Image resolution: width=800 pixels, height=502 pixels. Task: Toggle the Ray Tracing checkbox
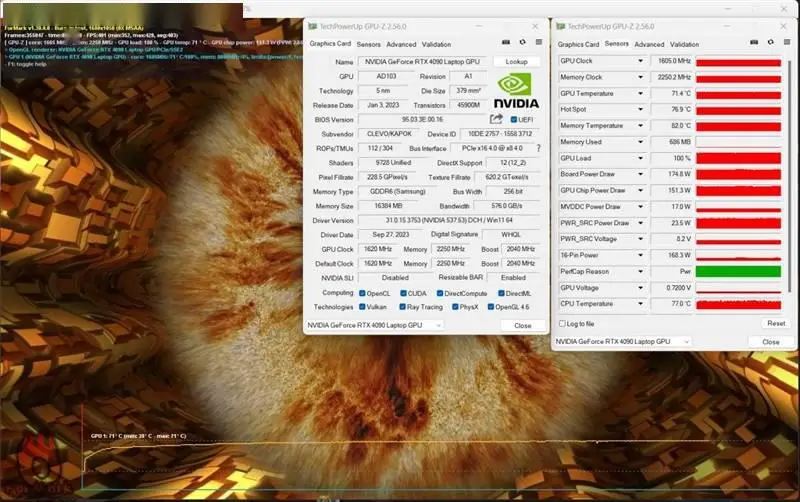[x=403, y=307]
